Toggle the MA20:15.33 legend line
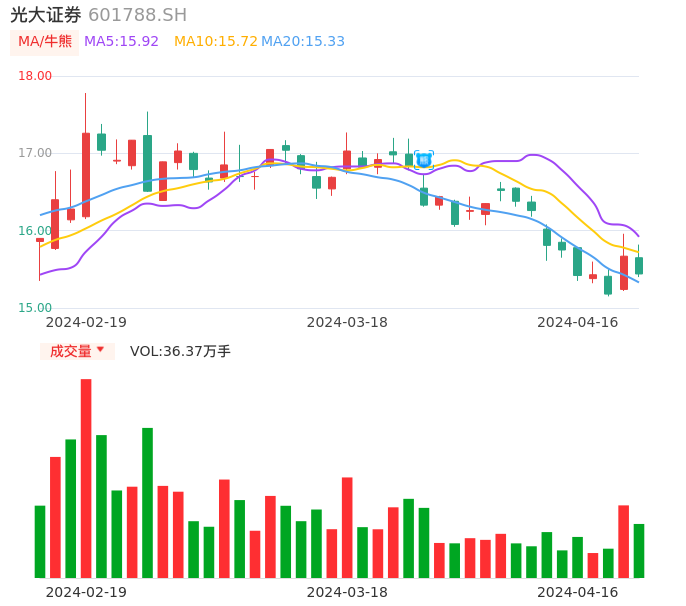This screenshot has height=606, width=686. click(x=304, y=42)
